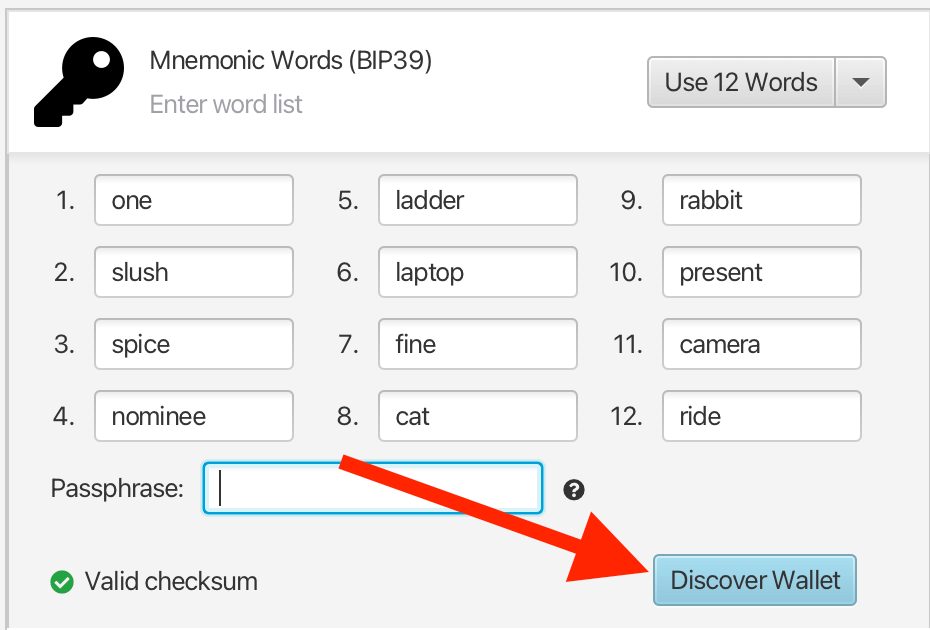Screen dimensions: 930x630
Task: Click the black key icon
Action: (x=82, y=84)
